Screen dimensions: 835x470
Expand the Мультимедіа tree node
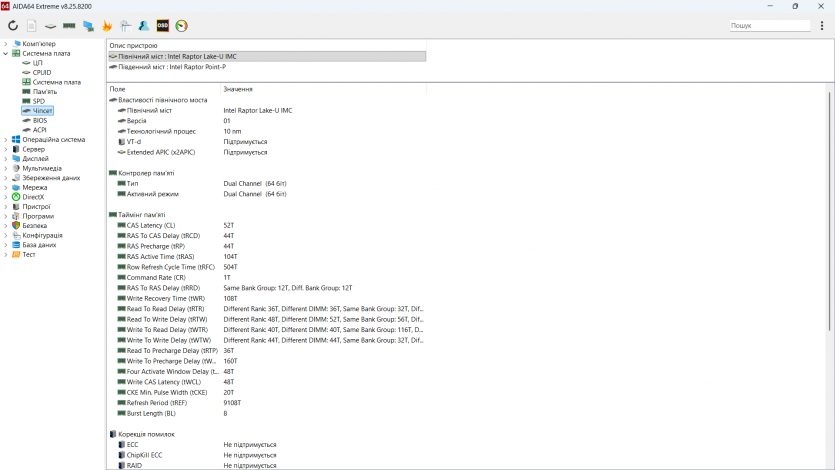coord(5,168)
